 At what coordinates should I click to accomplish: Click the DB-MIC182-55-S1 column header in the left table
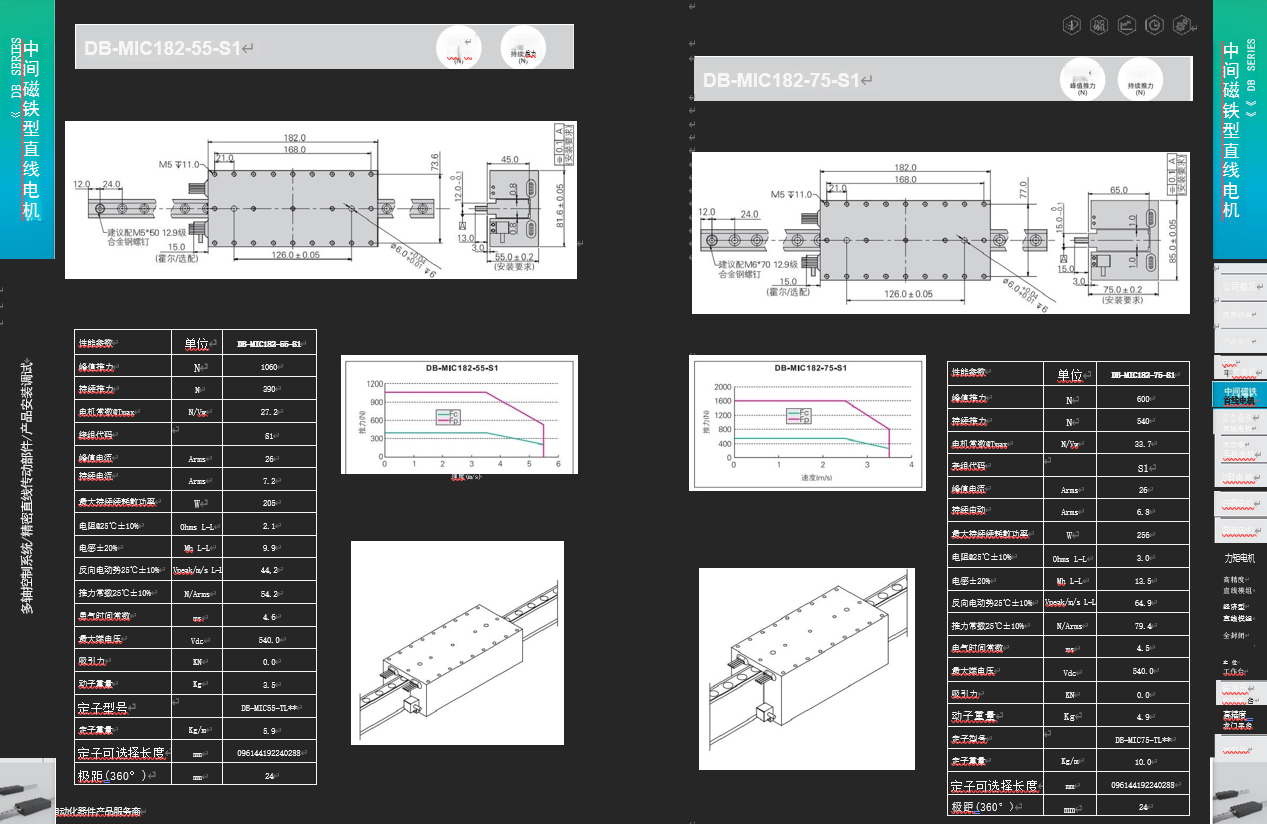tap(269, 343)
